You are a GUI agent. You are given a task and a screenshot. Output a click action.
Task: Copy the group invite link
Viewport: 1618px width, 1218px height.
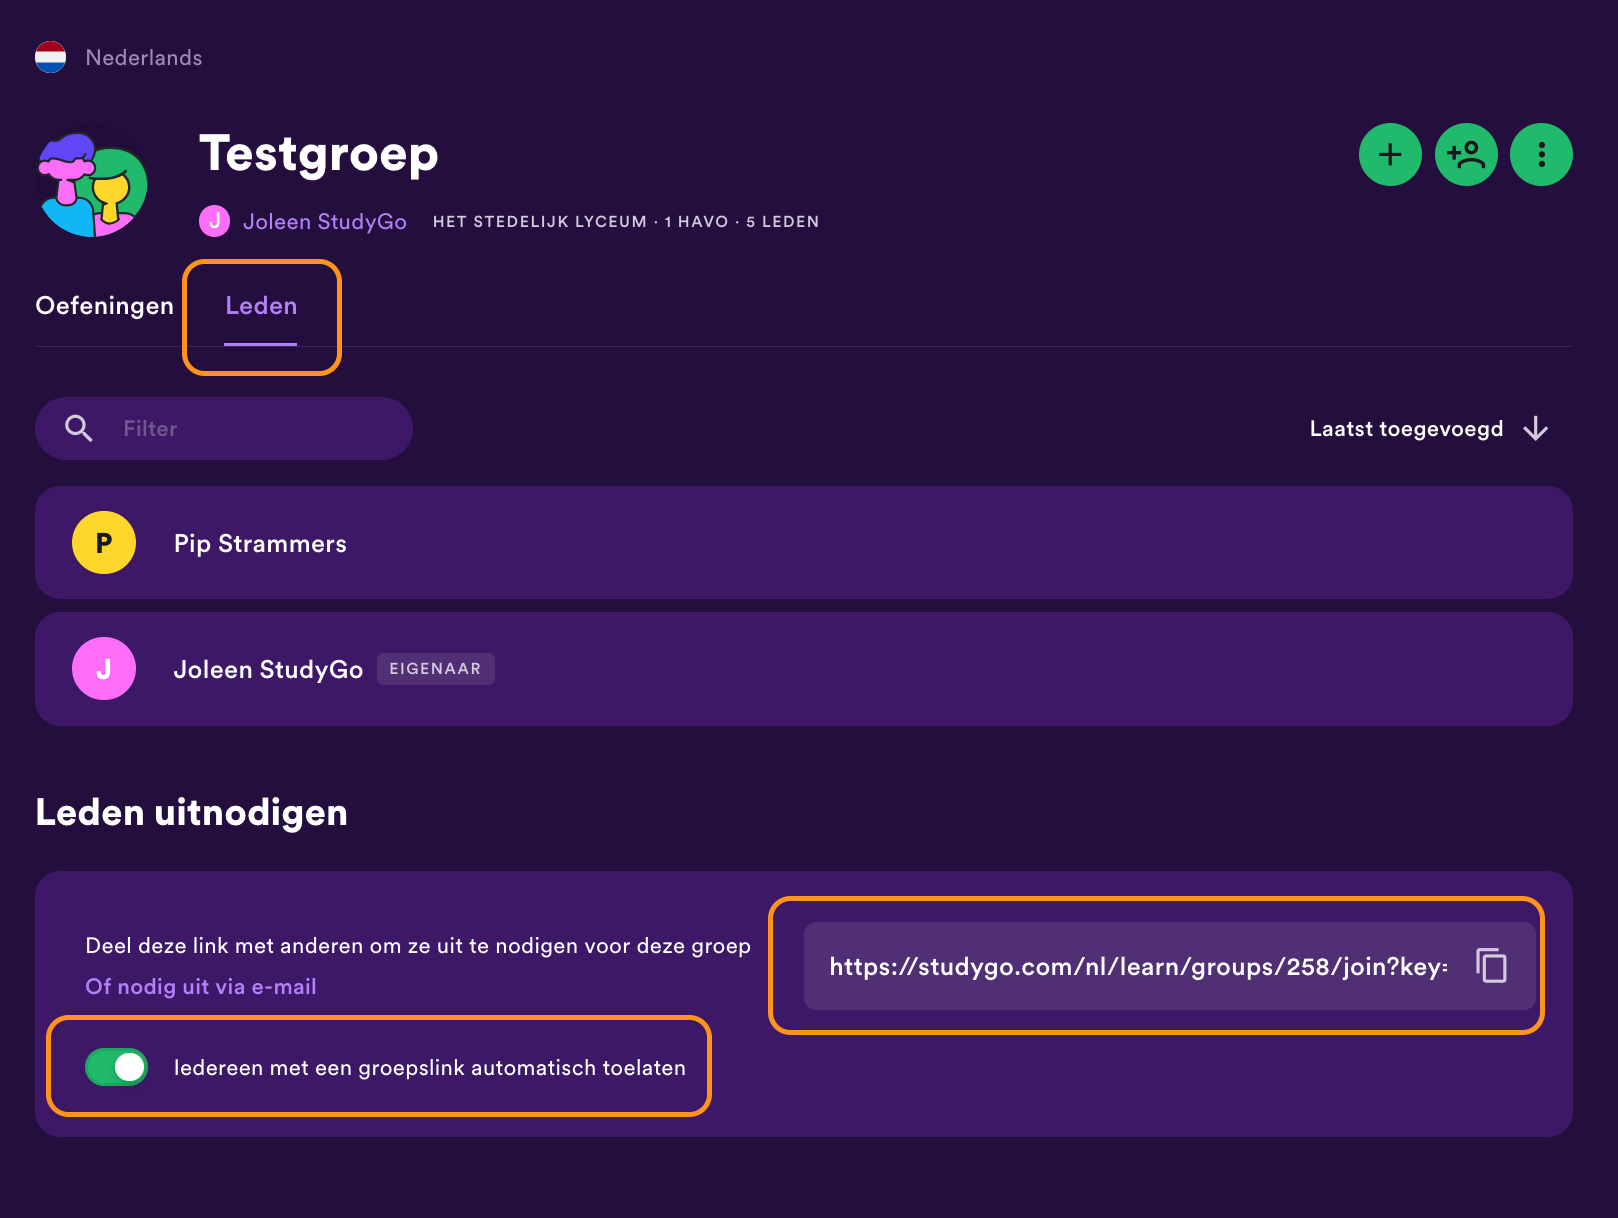tap(1491, 966)
